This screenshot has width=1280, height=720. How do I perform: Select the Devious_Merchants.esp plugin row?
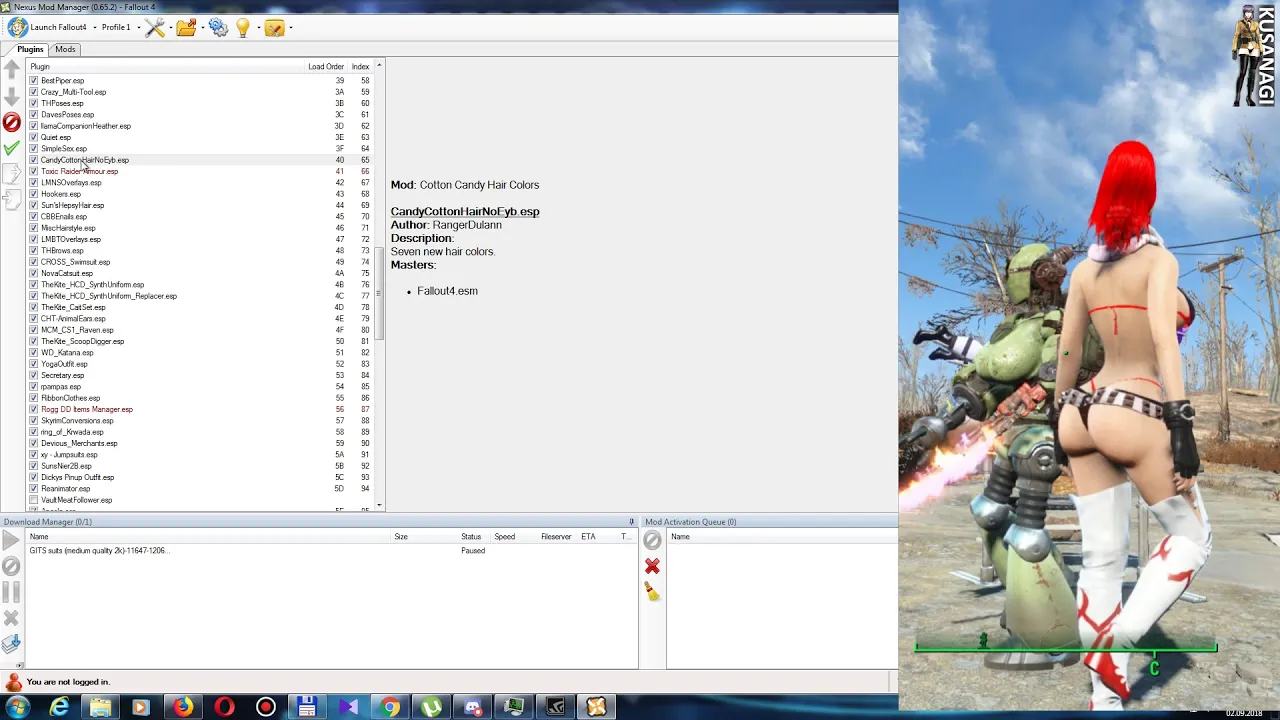point(200,443)
